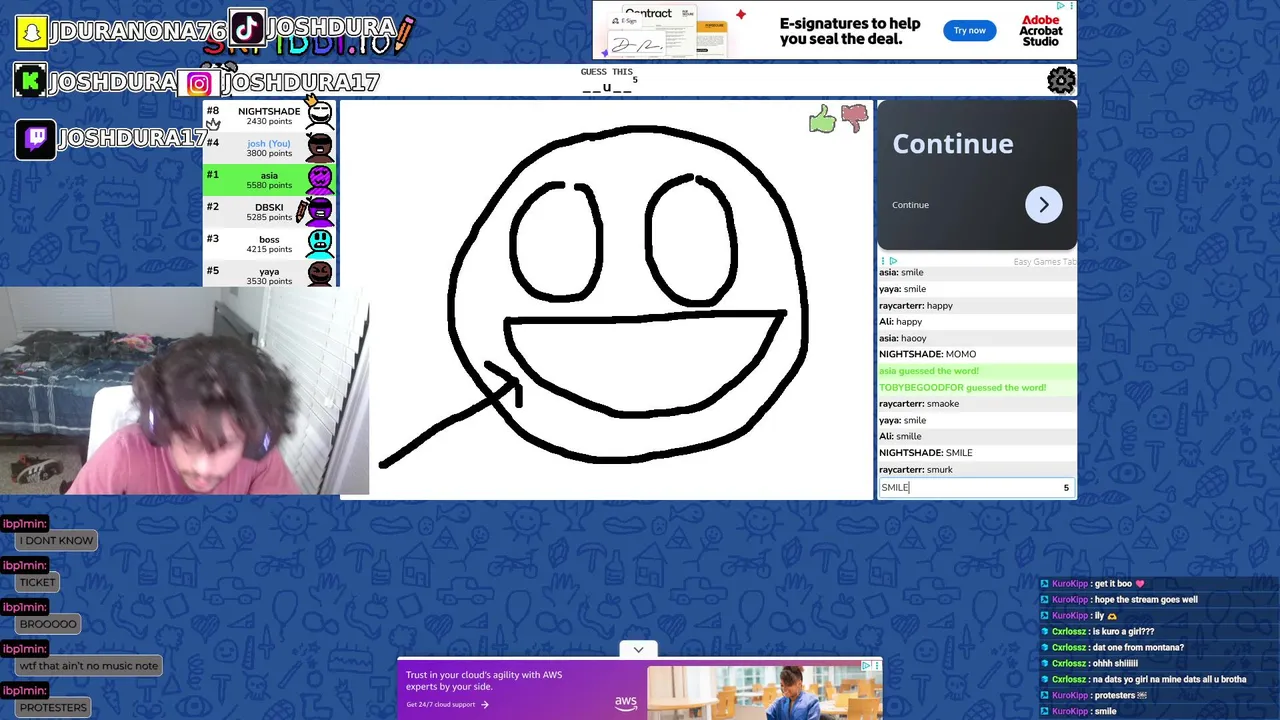
Task: Click E-signatures ad headline
Action: pyautogui.click(x=850, y=31)
